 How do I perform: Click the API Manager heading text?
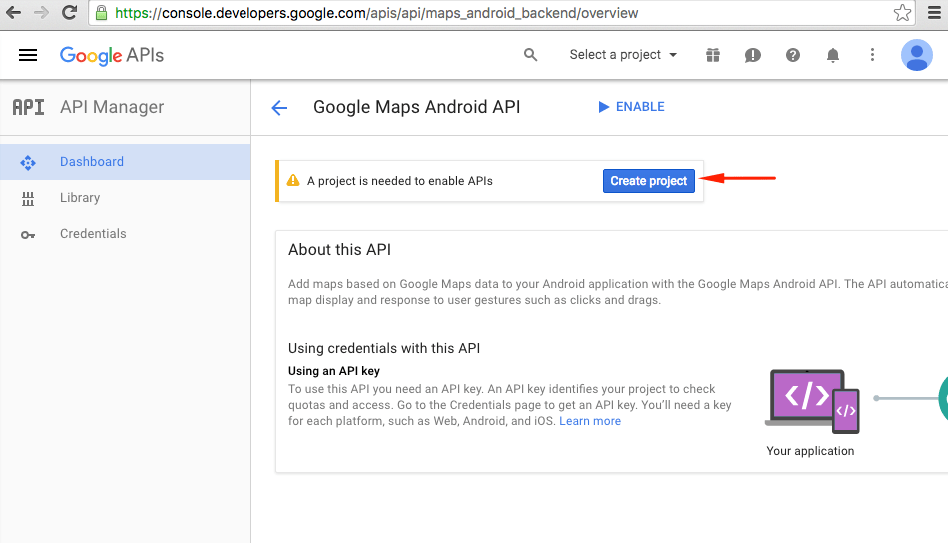coord(112,107)
